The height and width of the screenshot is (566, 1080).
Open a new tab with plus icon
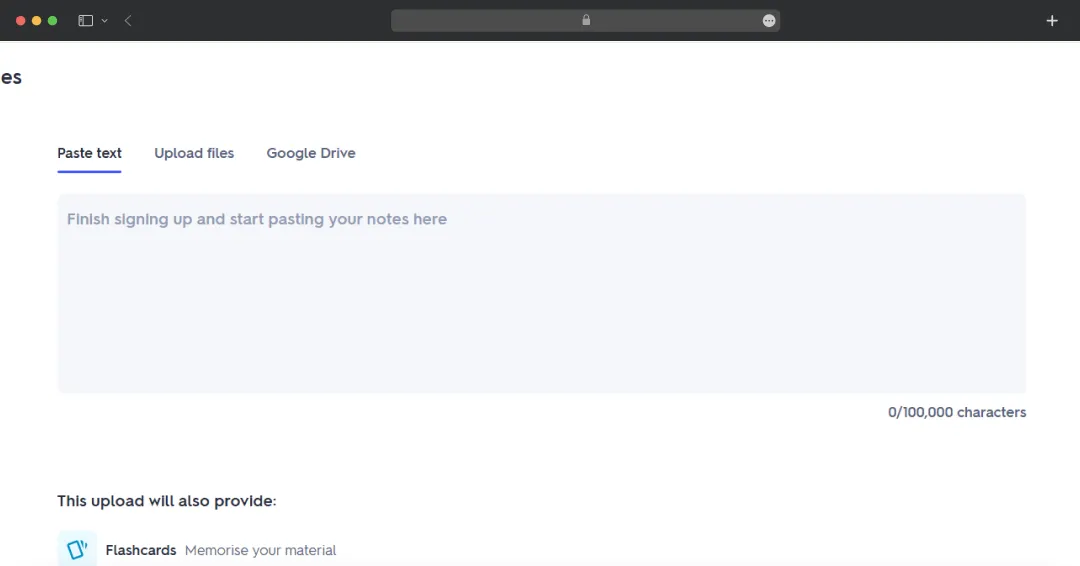[1052, 21]
